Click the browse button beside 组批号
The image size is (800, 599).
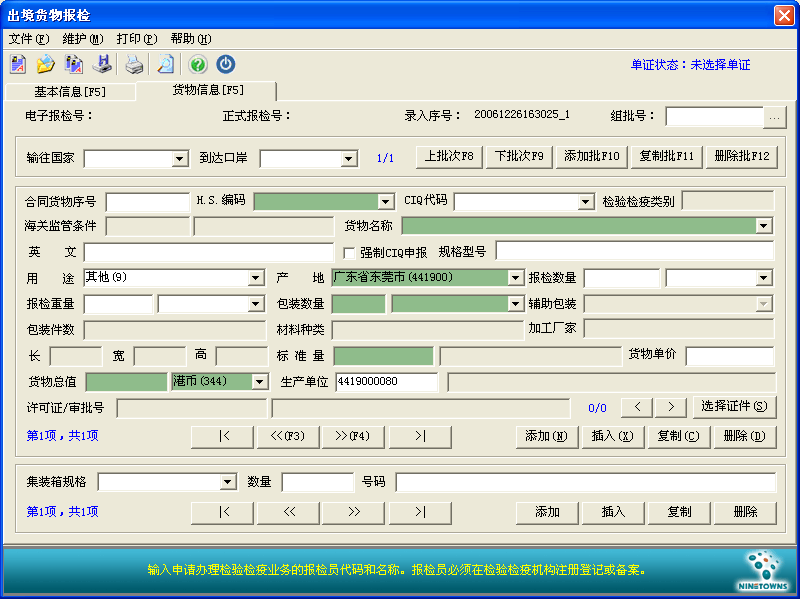[x=775, y=117]
